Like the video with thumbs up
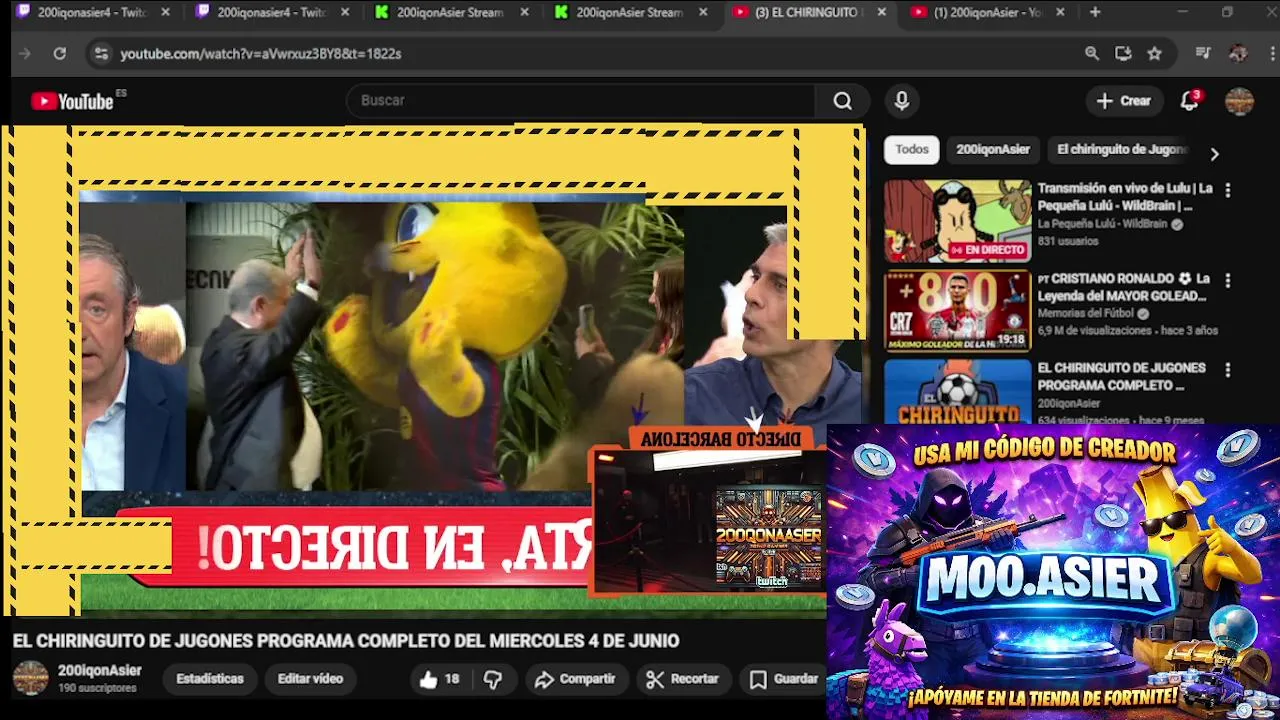This screenshot has height=720, width=1280. (429, 679)
